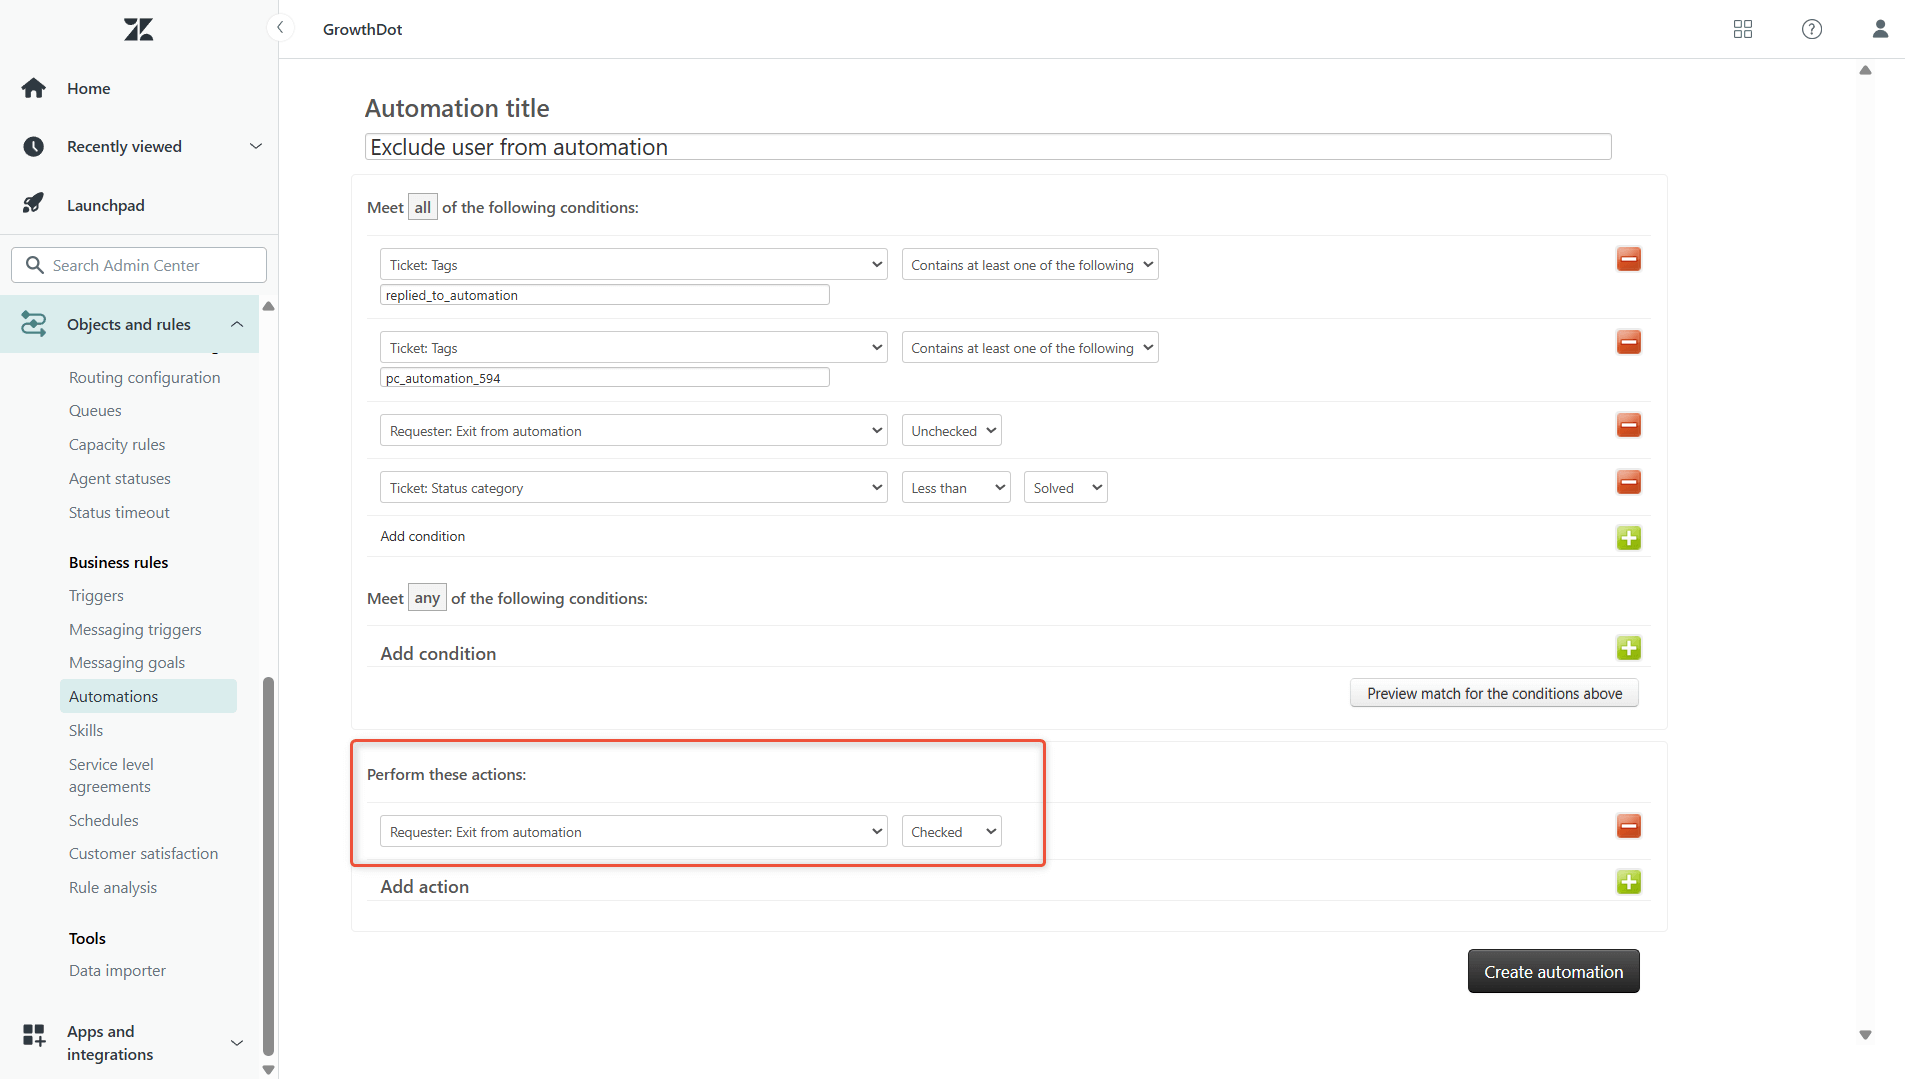Switch to the Triggers sidebar item

click(x=96, y=595)
